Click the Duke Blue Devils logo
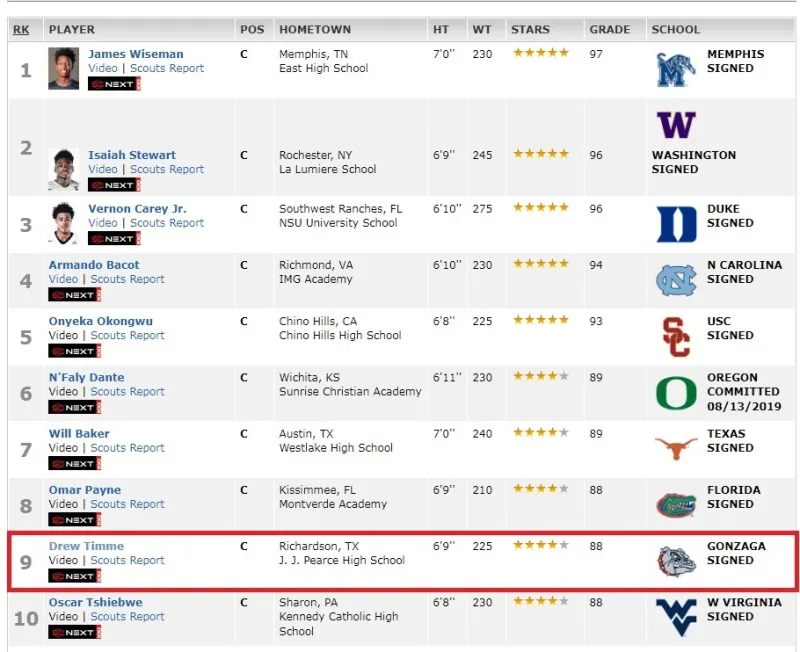Image resolution: width=800 pixels, height=652 pixels. click(x=676, y=224)
